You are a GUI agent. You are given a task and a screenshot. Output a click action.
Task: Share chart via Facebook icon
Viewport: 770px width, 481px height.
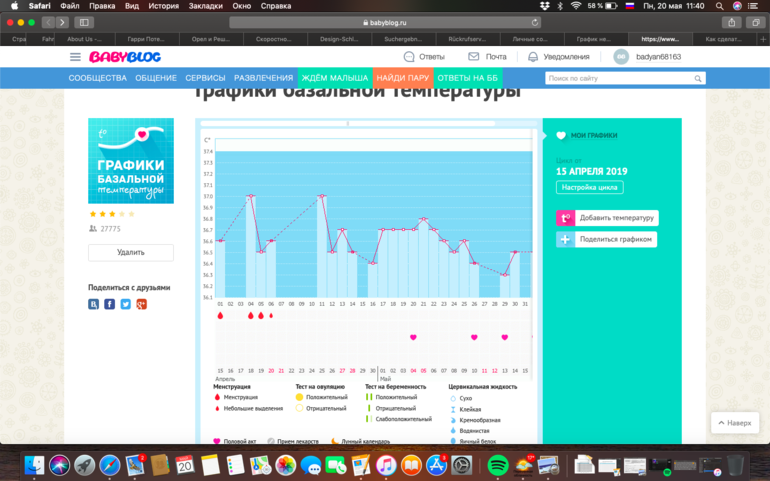[x=110, y=303]
